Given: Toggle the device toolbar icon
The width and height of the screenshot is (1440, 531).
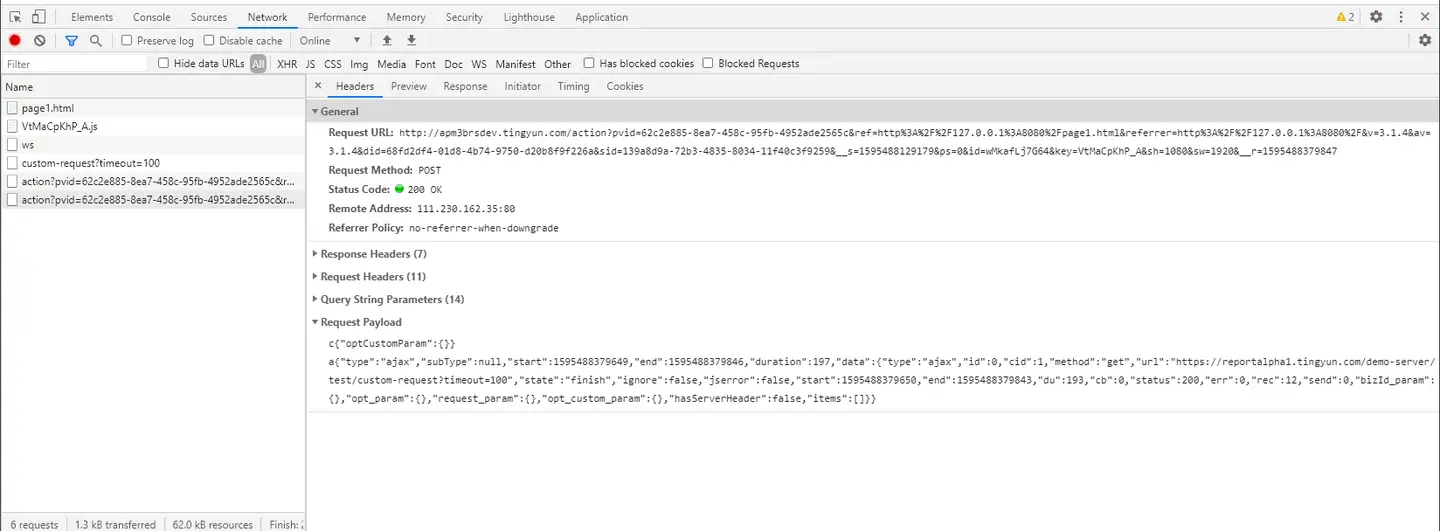Looking at the screenshot, I should (38, 17).
